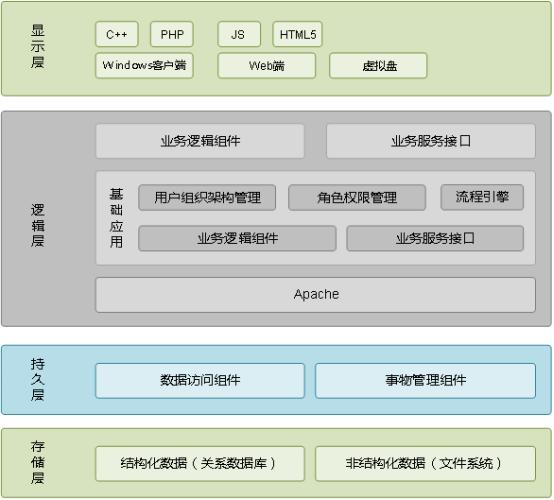
Task: Click the Windows客户端 box
Action: (145, 65)
